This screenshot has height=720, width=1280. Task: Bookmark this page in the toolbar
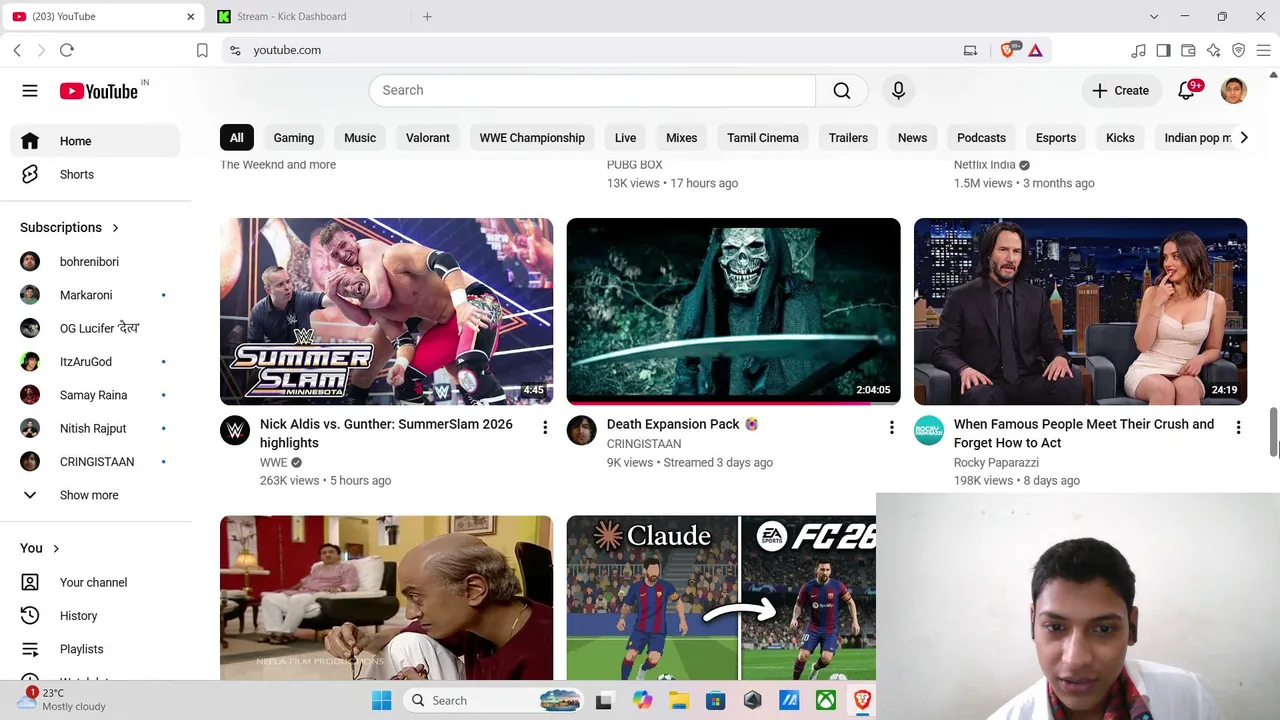tap(202, 50)
